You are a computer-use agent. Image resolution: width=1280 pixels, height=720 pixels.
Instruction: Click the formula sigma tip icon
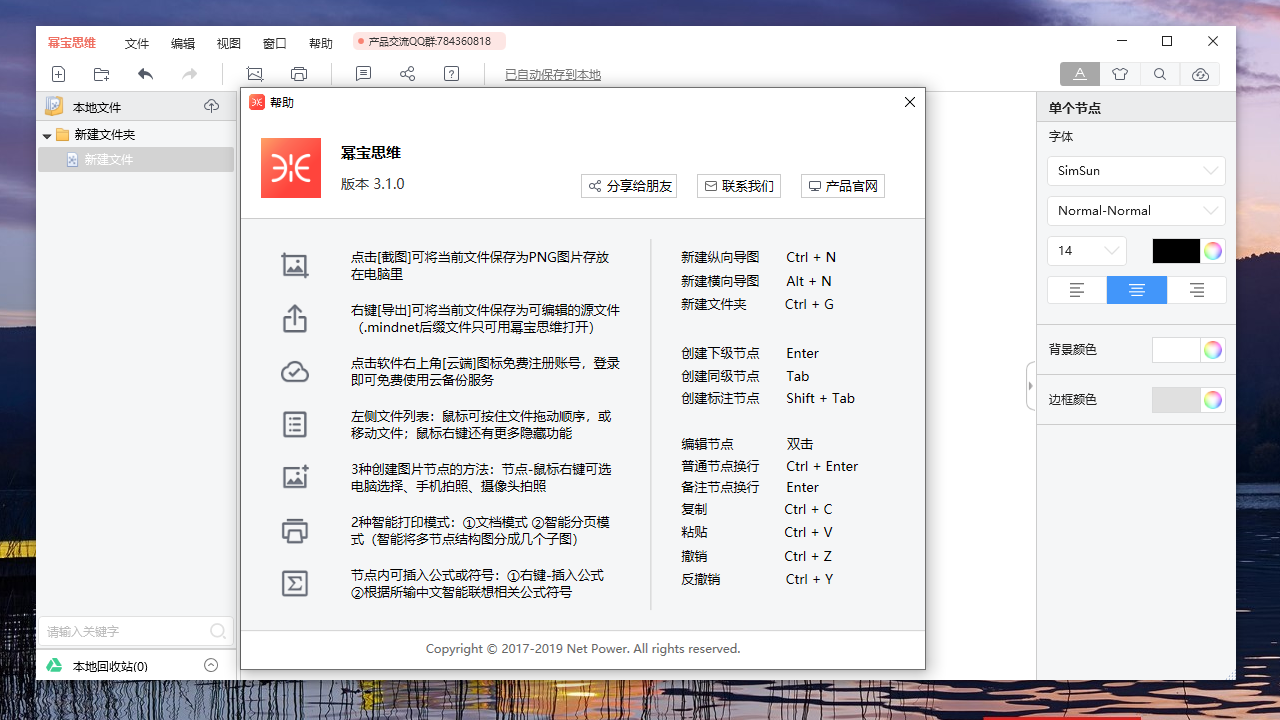[x=295, y=583]
